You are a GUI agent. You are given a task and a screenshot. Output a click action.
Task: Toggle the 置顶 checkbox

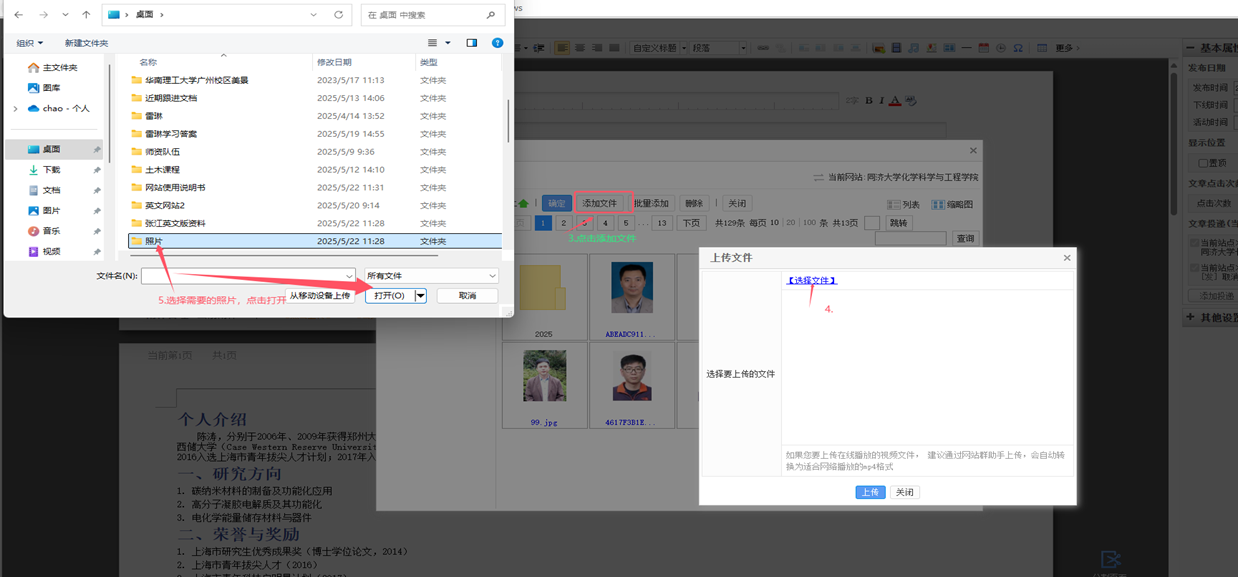coord(1204,163)
